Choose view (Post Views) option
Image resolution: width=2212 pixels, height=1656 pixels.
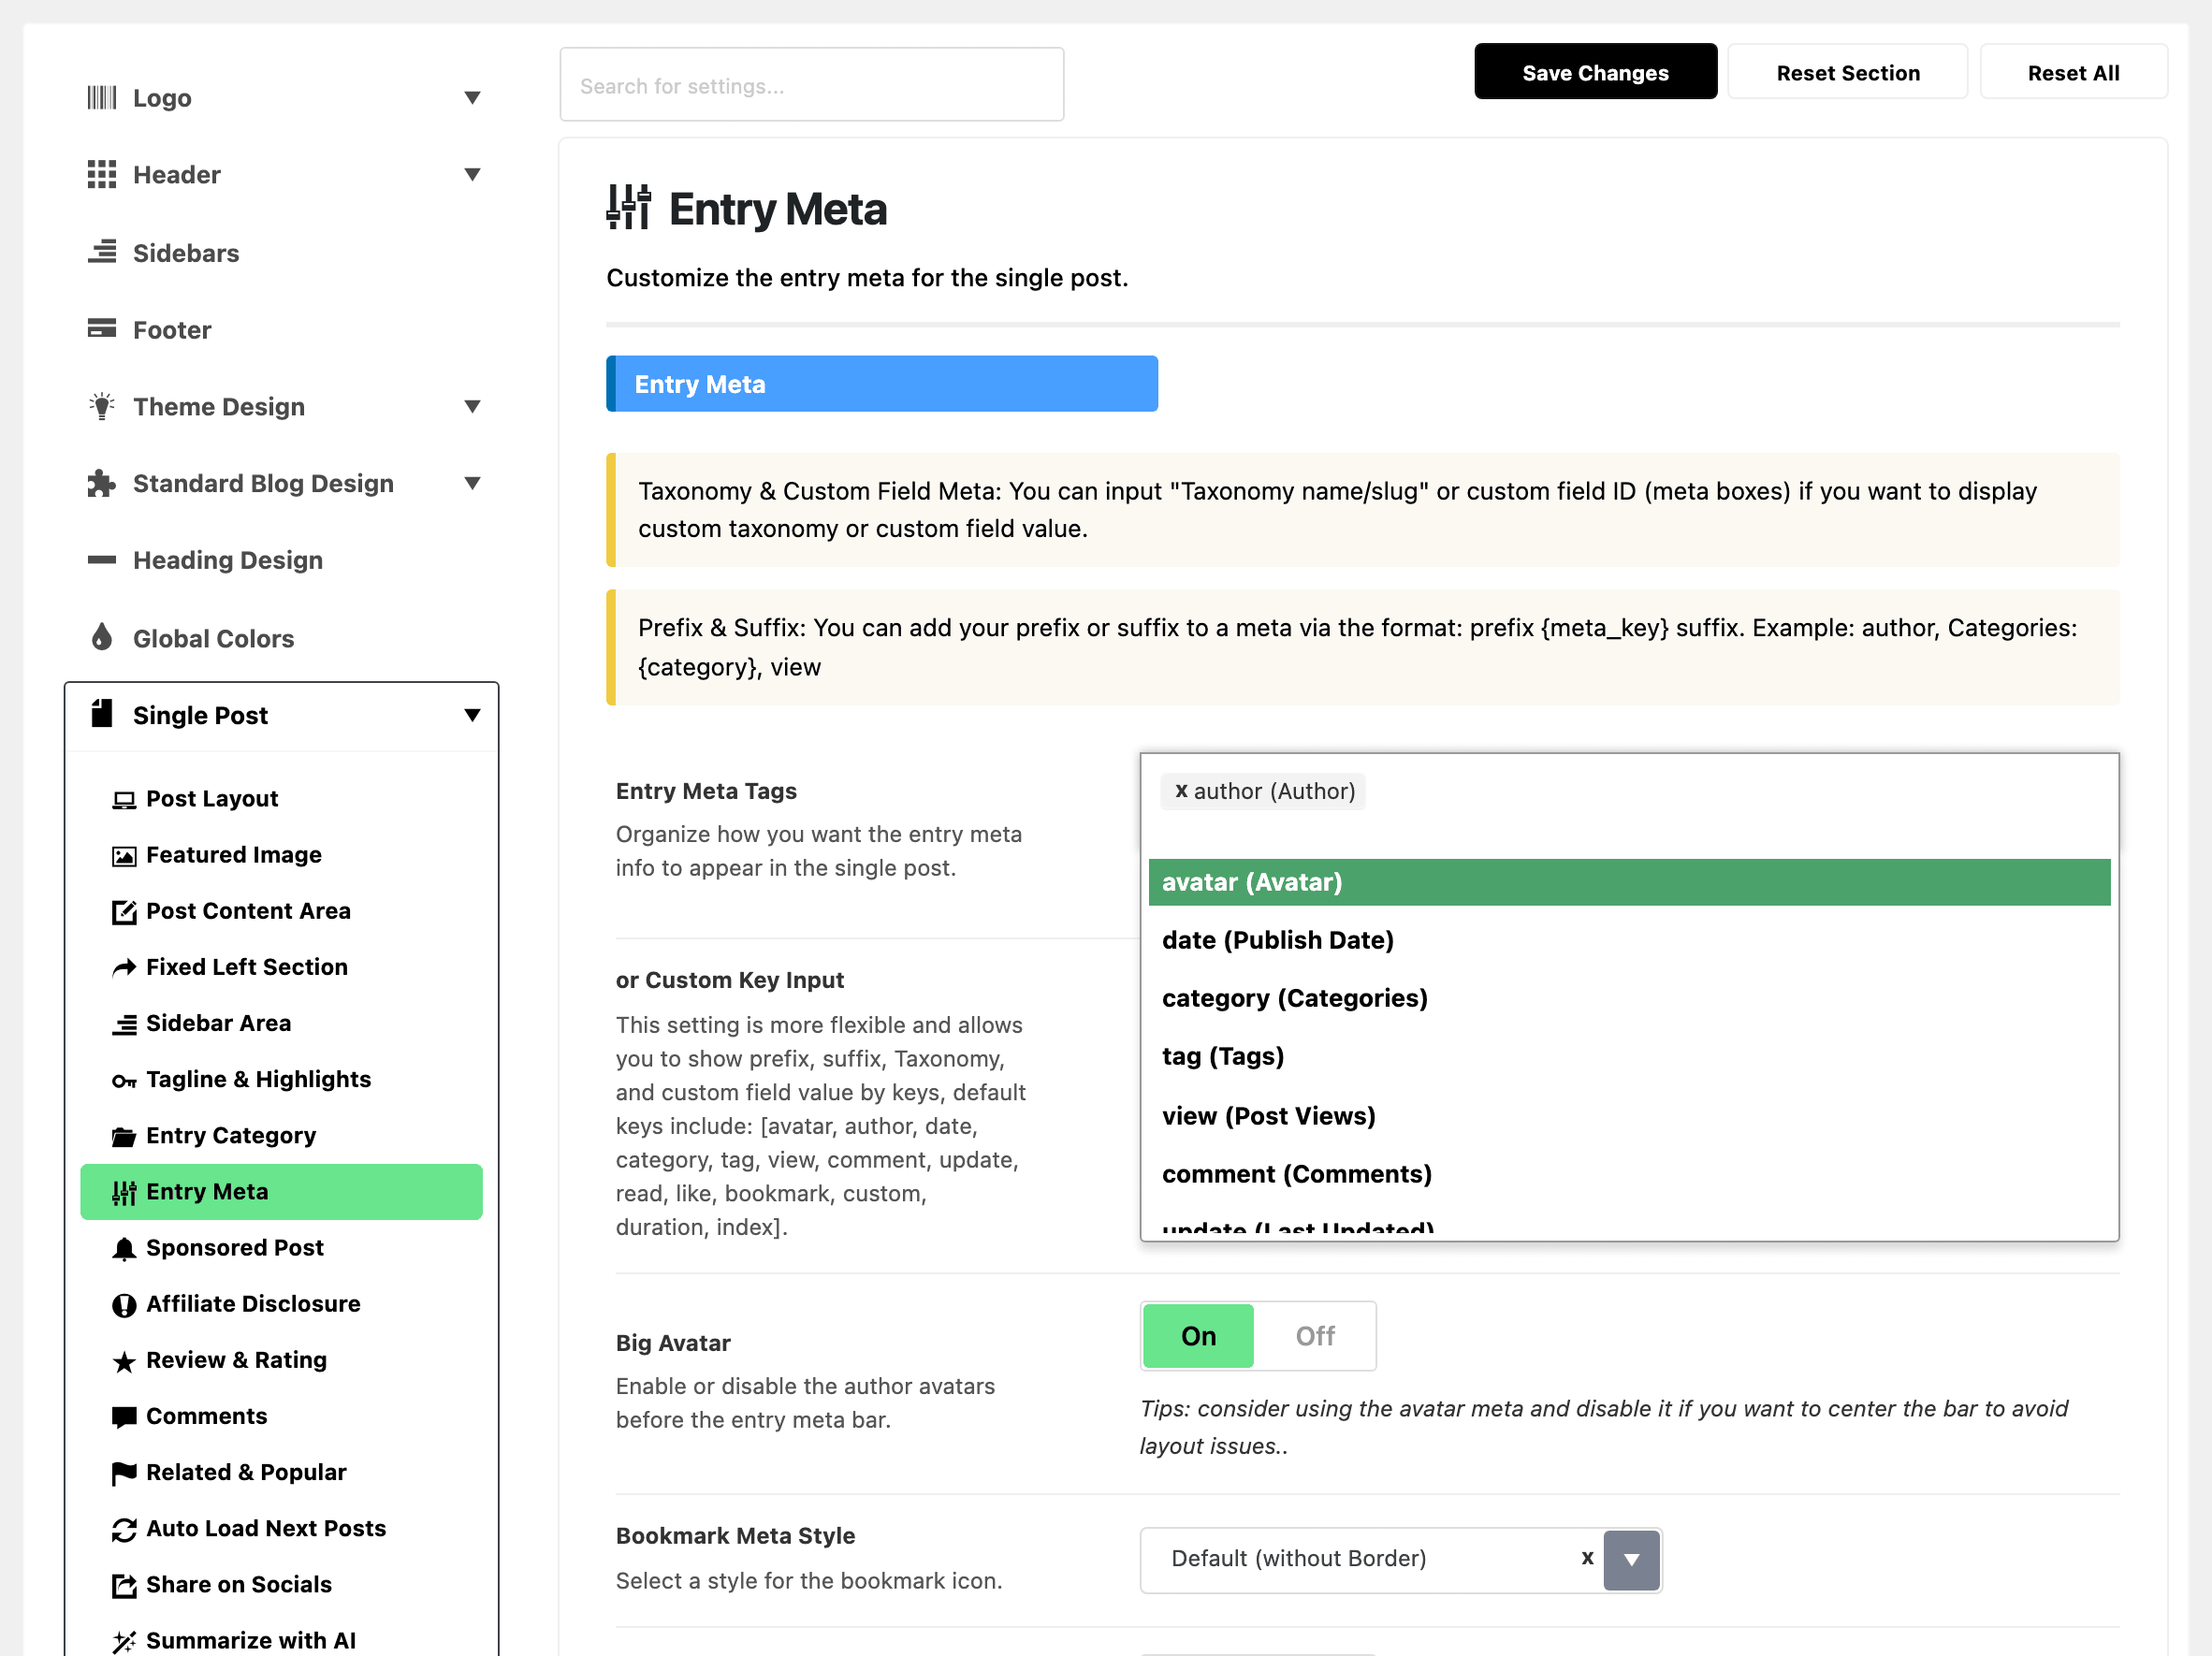tap(1629, 1115)
